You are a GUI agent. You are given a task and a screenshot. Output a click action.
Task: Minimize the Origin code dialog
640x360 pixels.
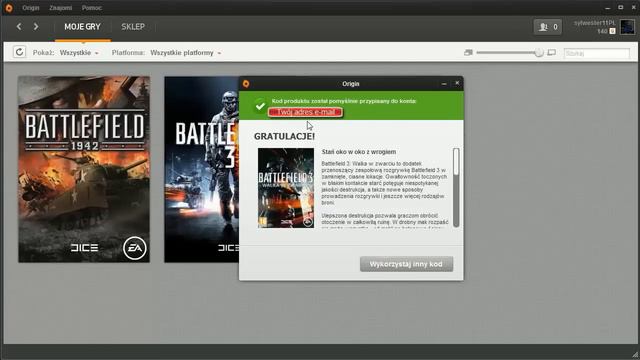(x=444, y=83)
